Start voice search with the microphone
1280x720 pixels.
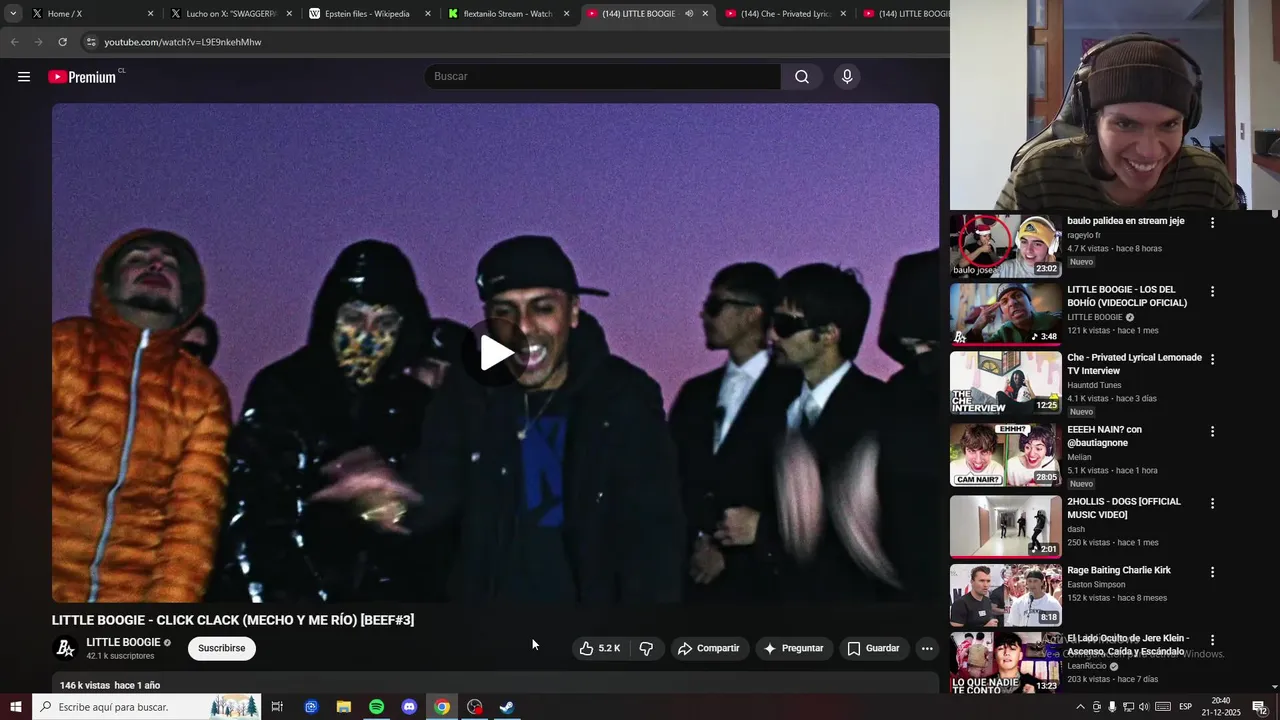click(847, 77)
